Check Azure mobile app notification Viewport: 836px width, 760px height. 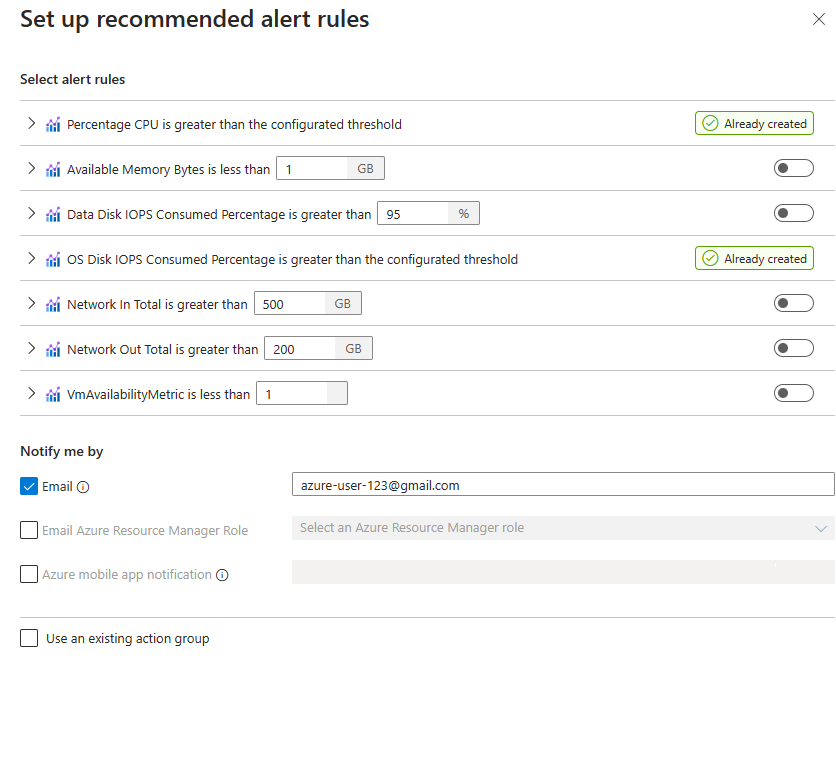[29, 573]
